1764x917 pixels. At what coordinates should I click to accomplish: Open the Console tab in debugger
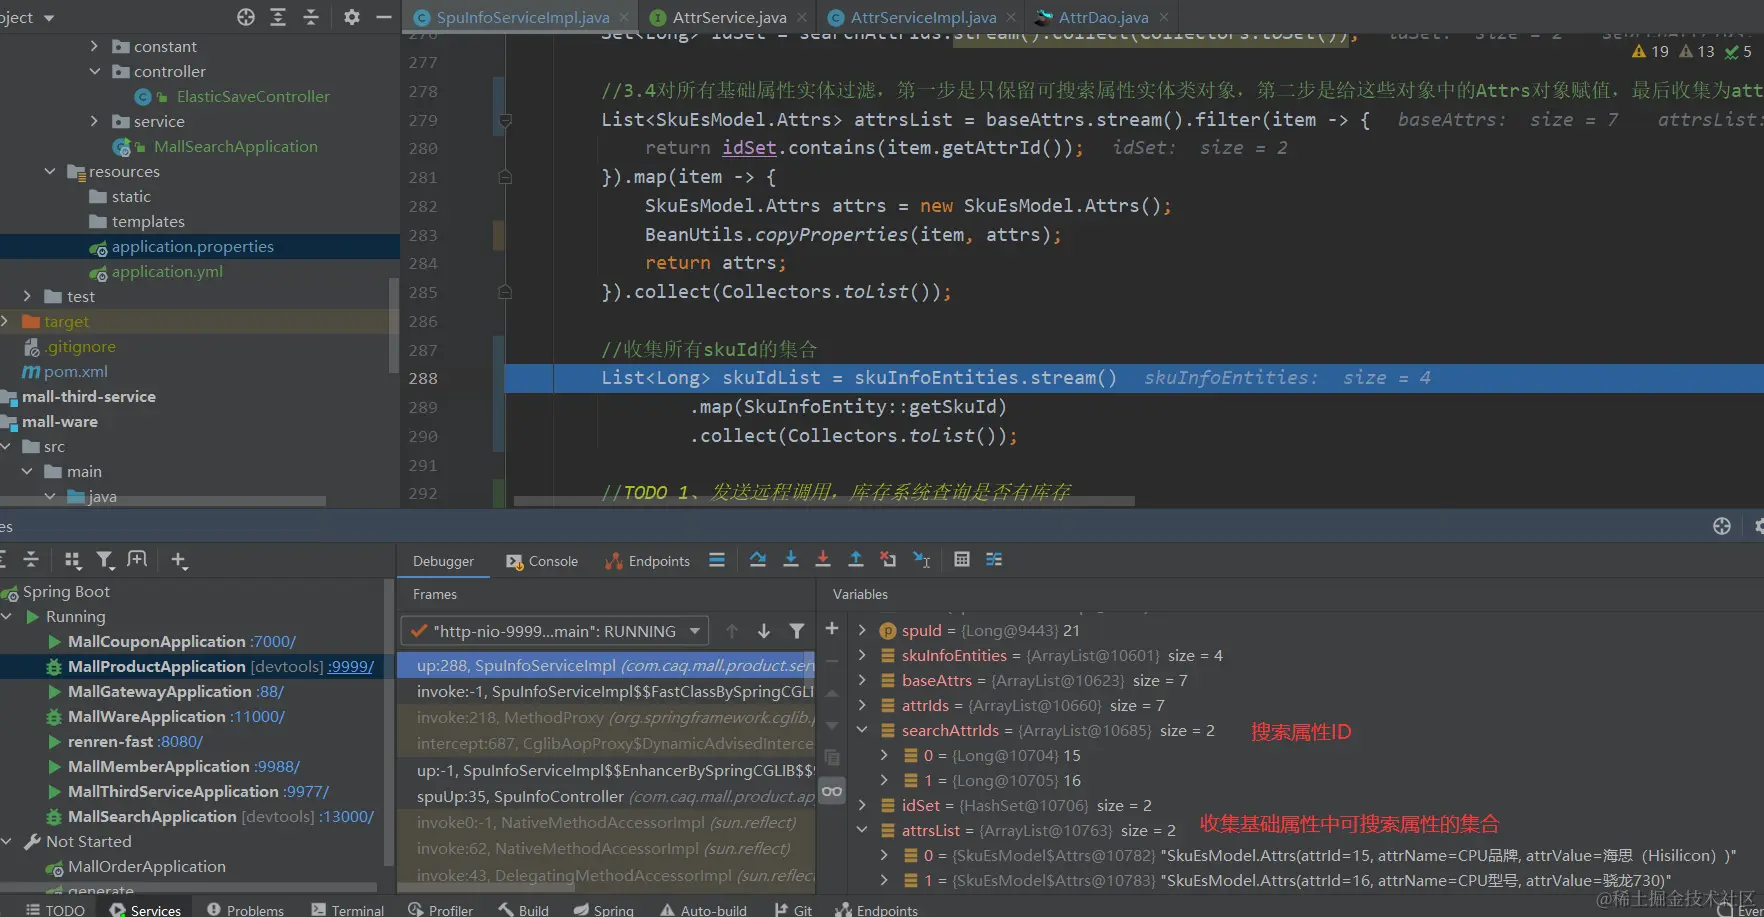pyautogui.click(x=542, y=561)
